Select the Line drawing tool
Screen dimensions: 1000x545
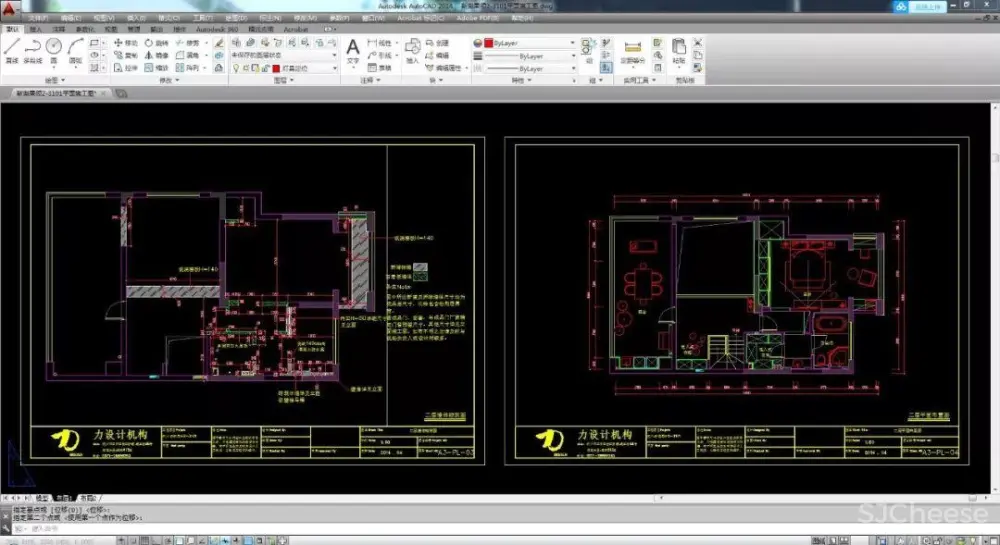(11, 48)
